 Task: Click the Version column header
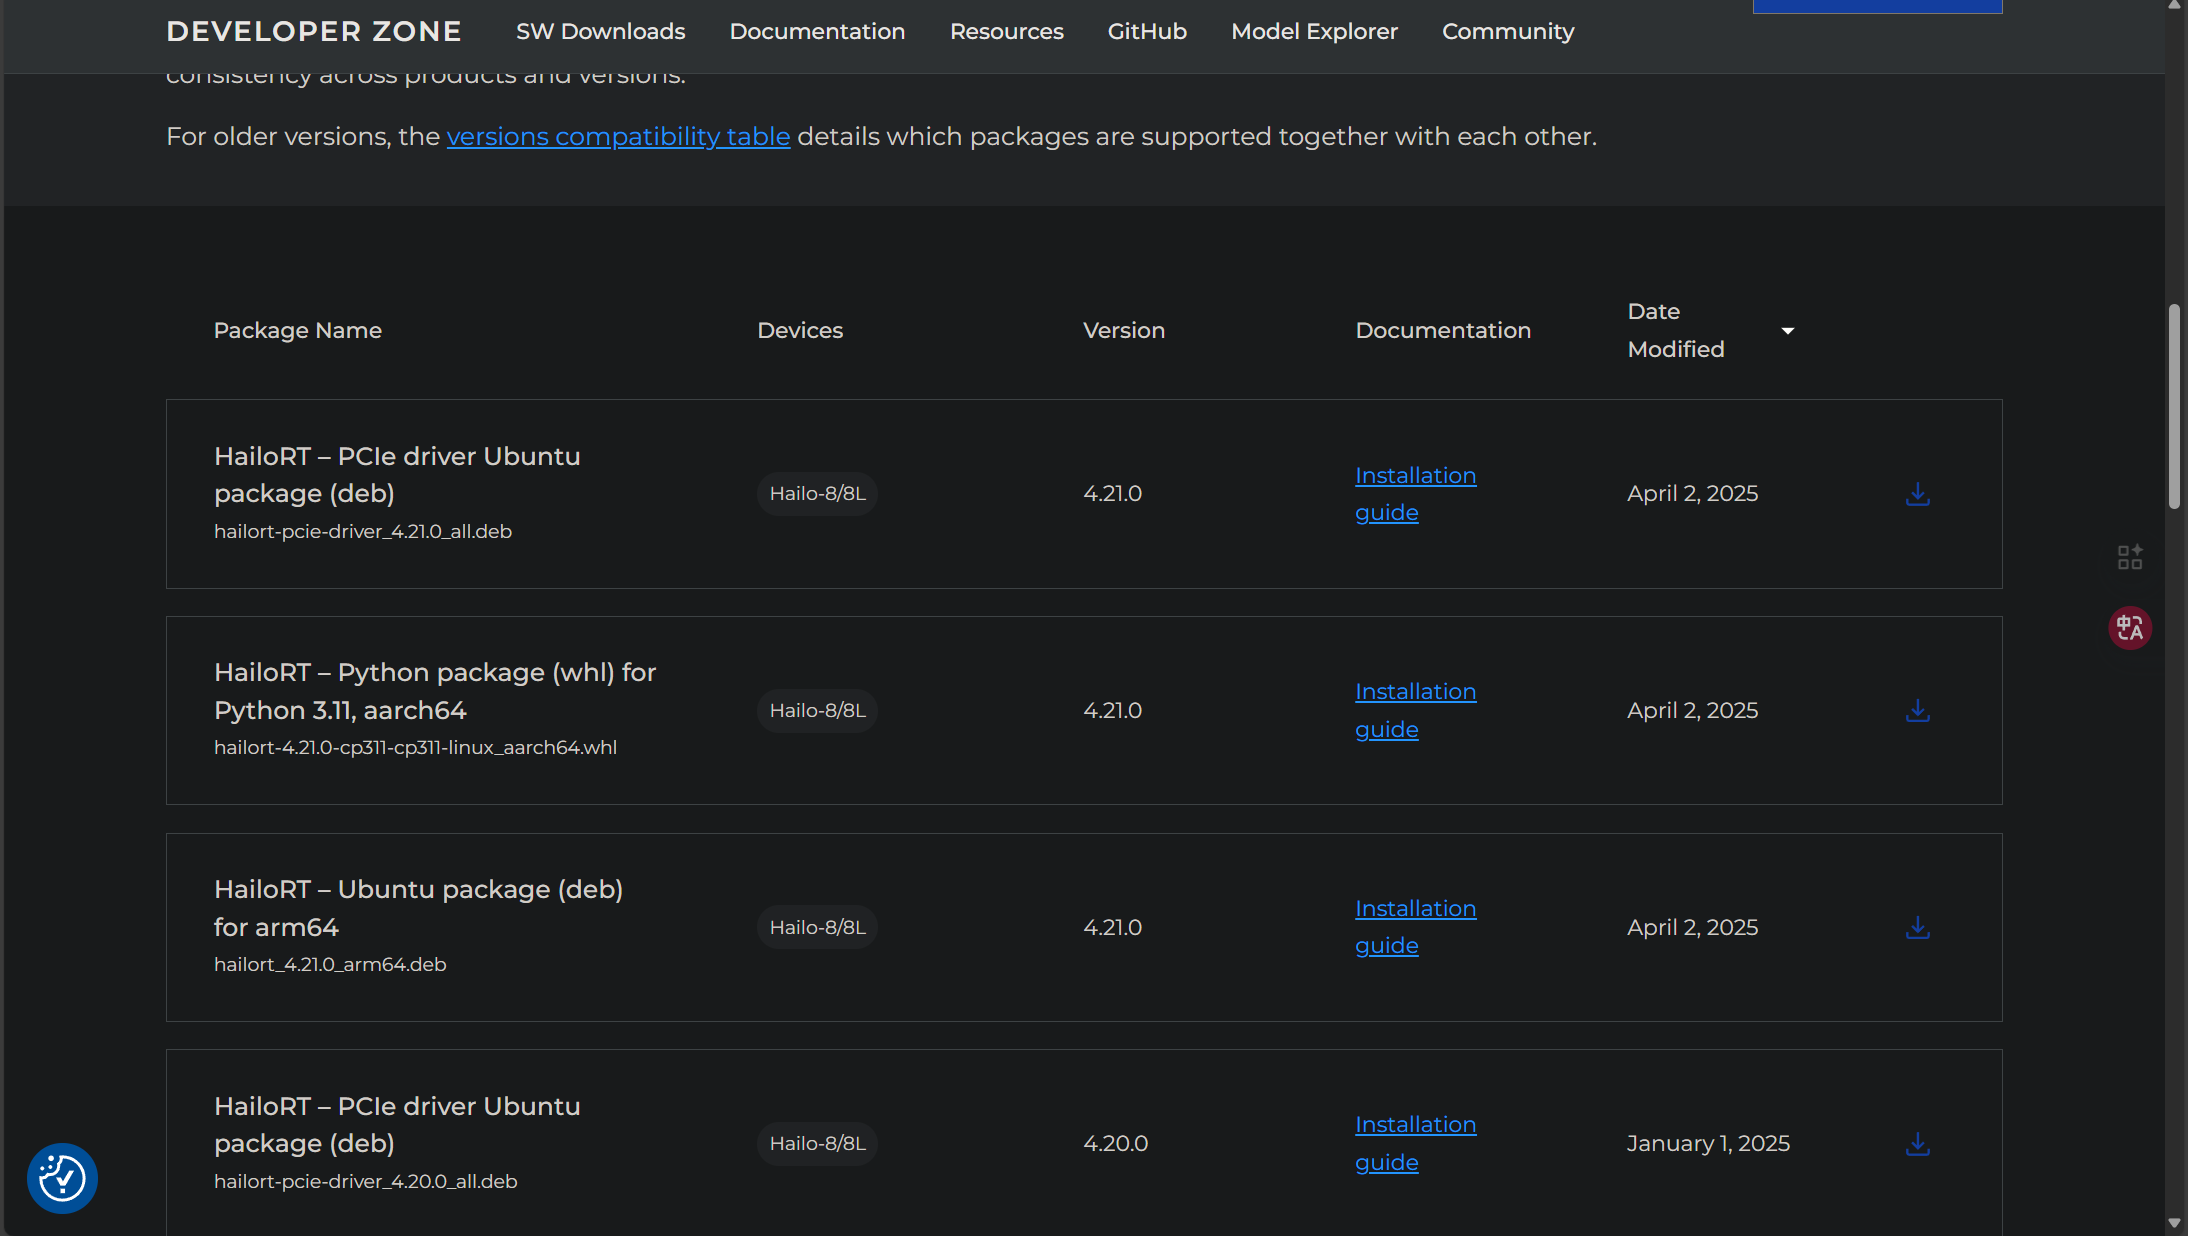pyautogui.click(x=1124, y=331)
